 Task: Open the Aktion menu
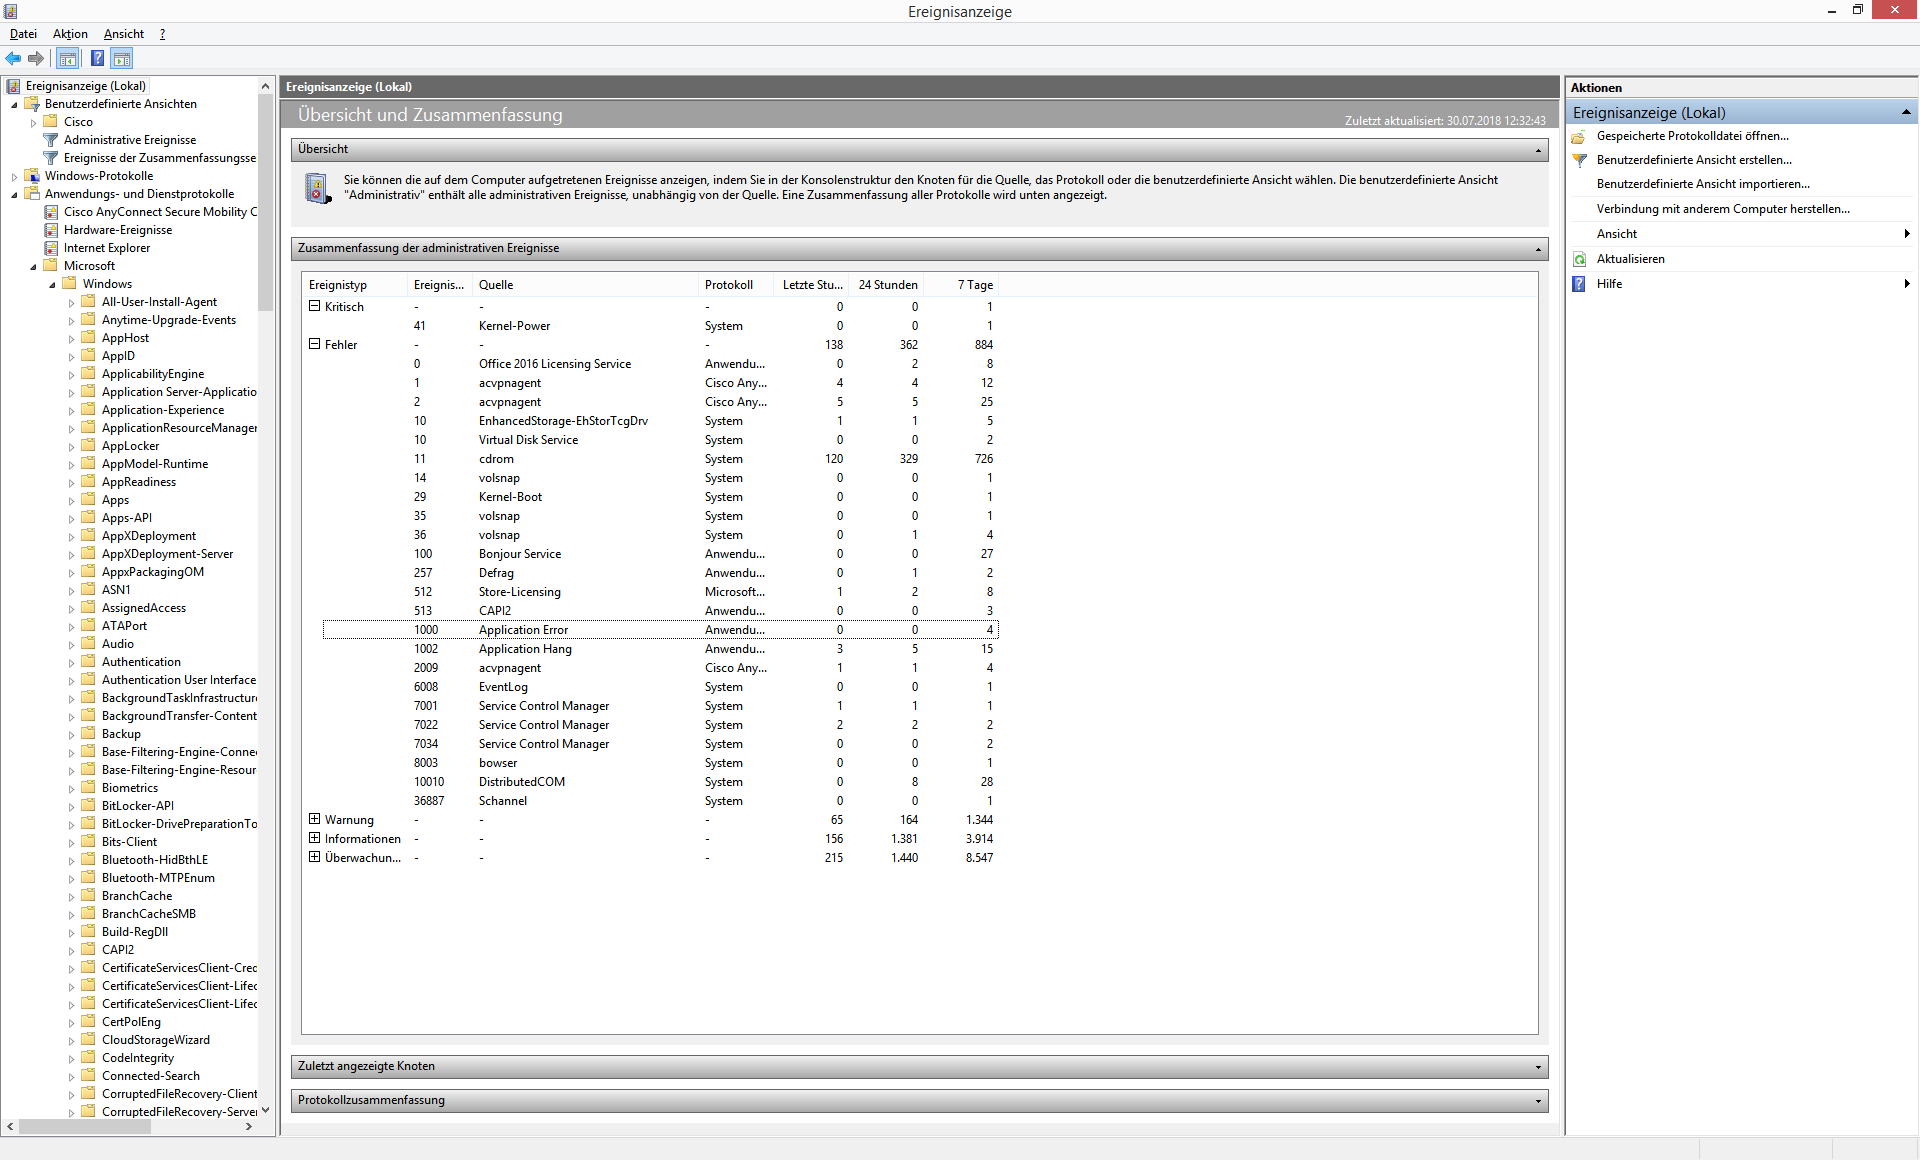[x=70, y=34]
